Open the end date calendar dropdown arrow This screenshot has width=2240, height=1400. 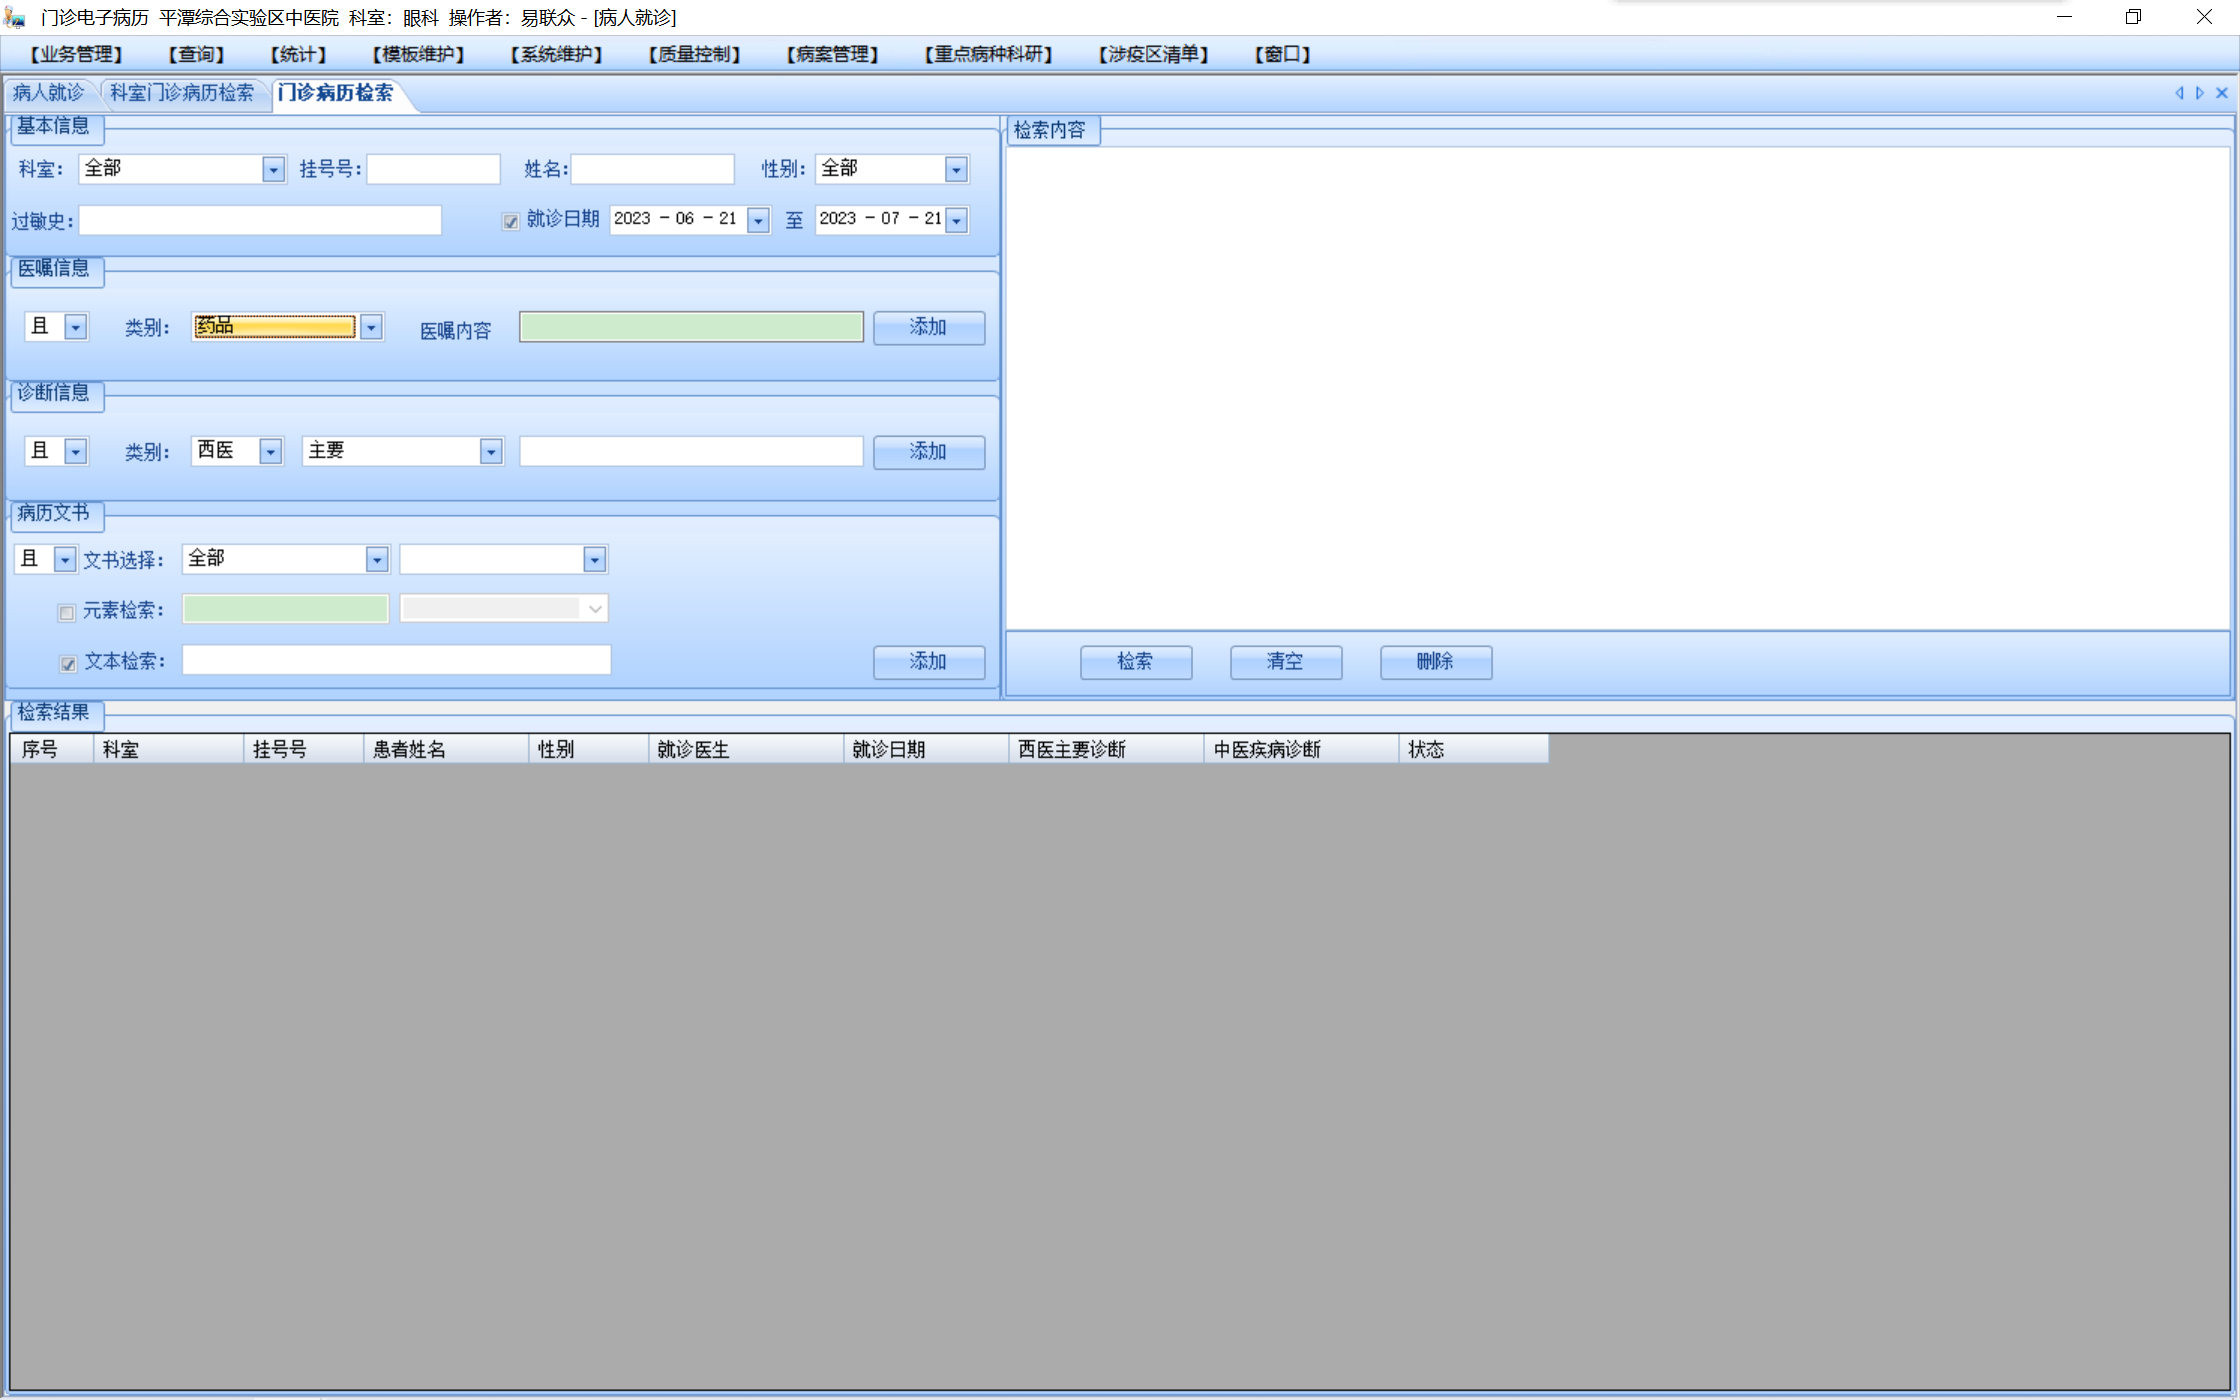tap(957, 220)
